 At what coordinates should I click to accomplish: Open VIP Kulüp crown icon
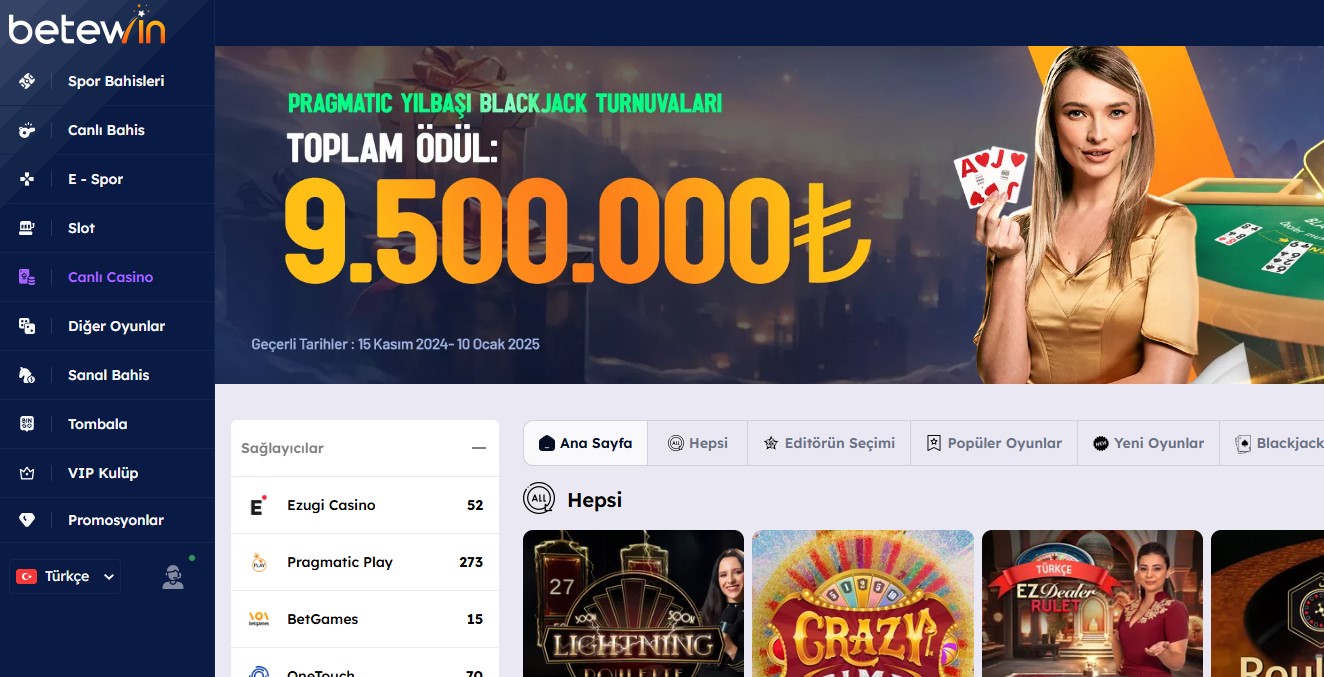click(27, 473)
